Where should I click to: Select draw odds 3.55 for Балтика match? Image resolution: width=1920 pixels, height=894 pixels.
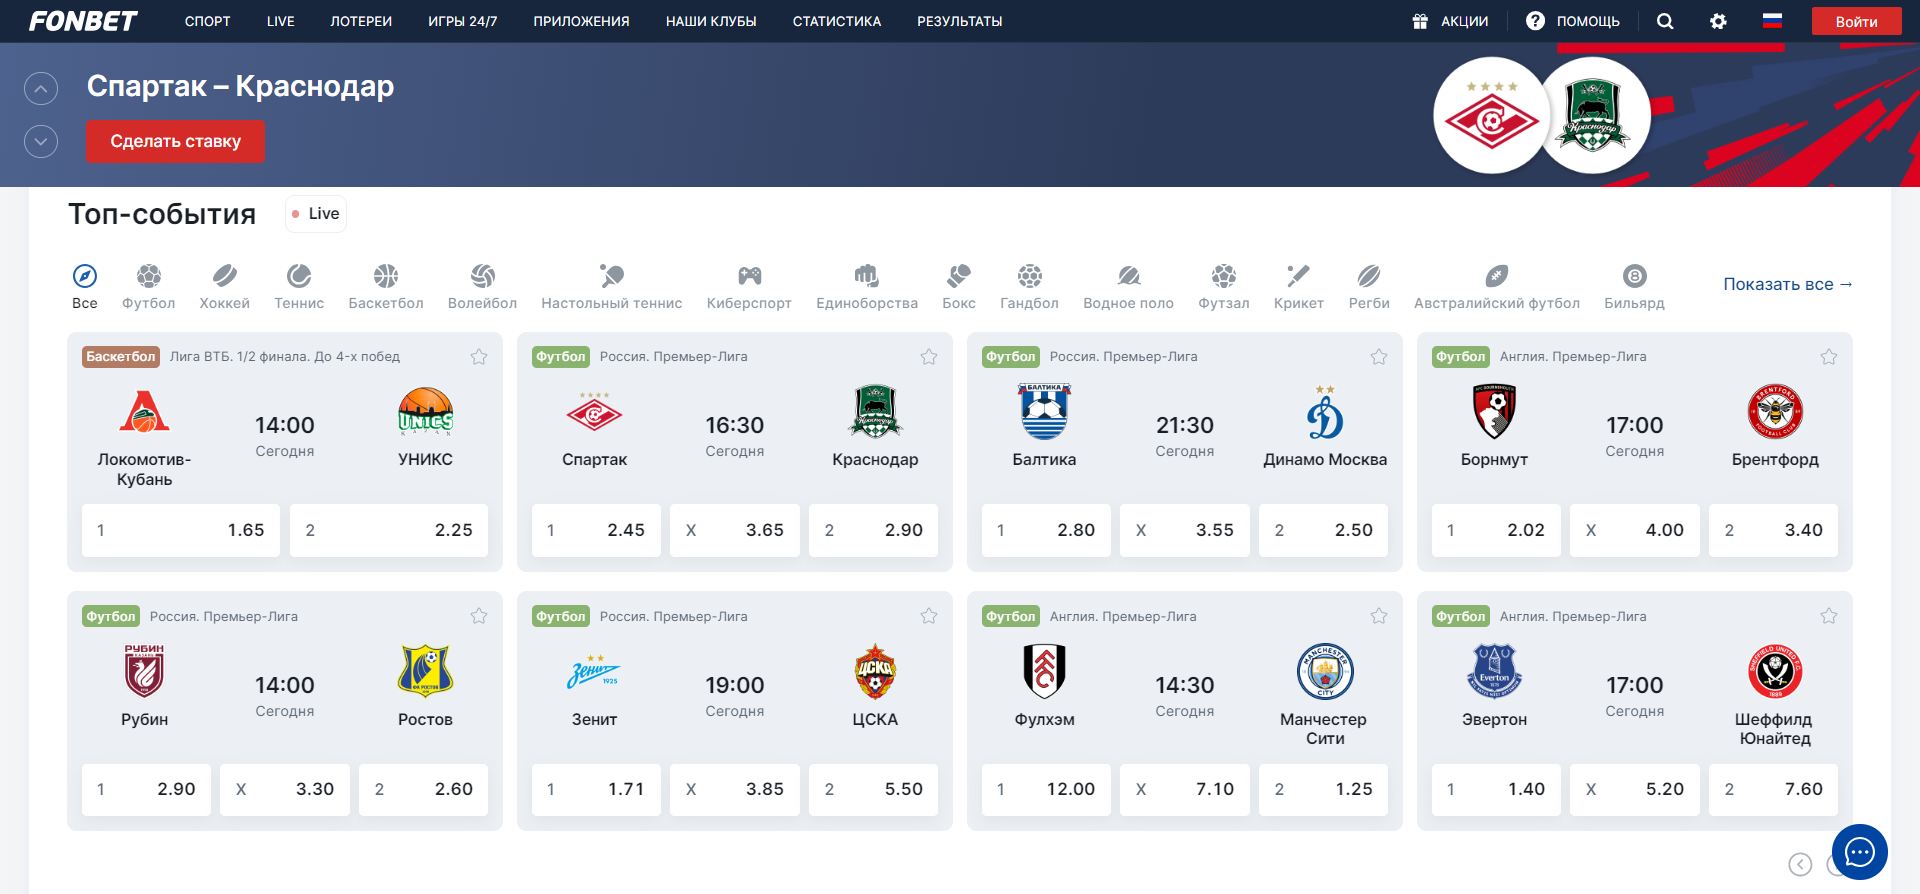click(x=1185, y=530)
